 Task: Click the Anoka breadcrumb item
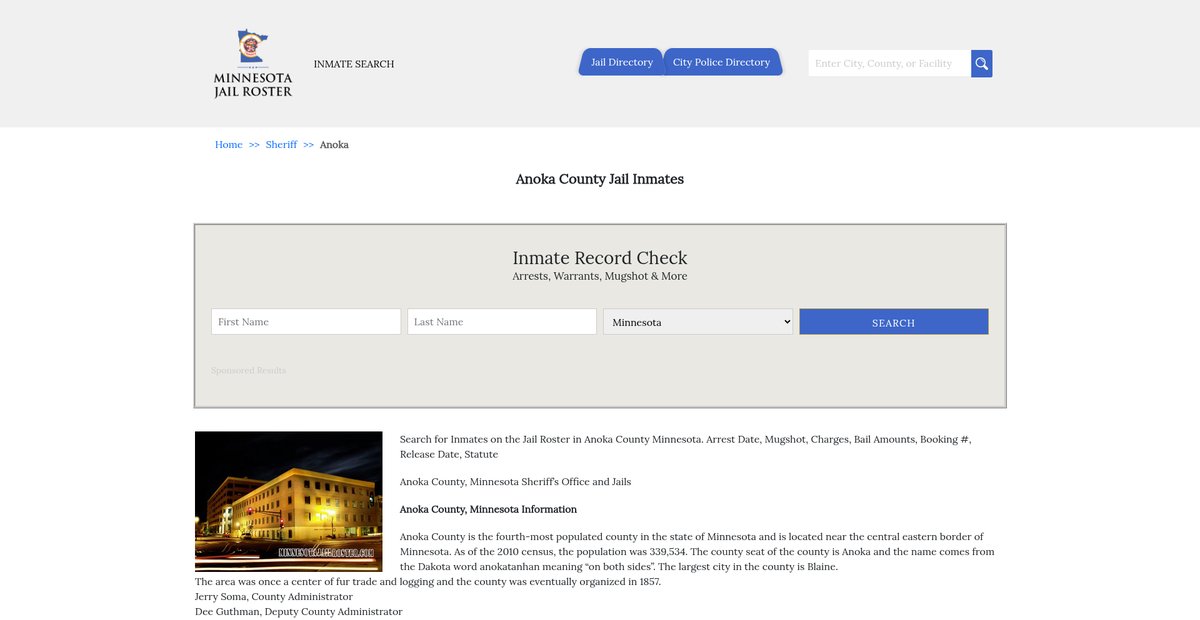coord(334,145)
